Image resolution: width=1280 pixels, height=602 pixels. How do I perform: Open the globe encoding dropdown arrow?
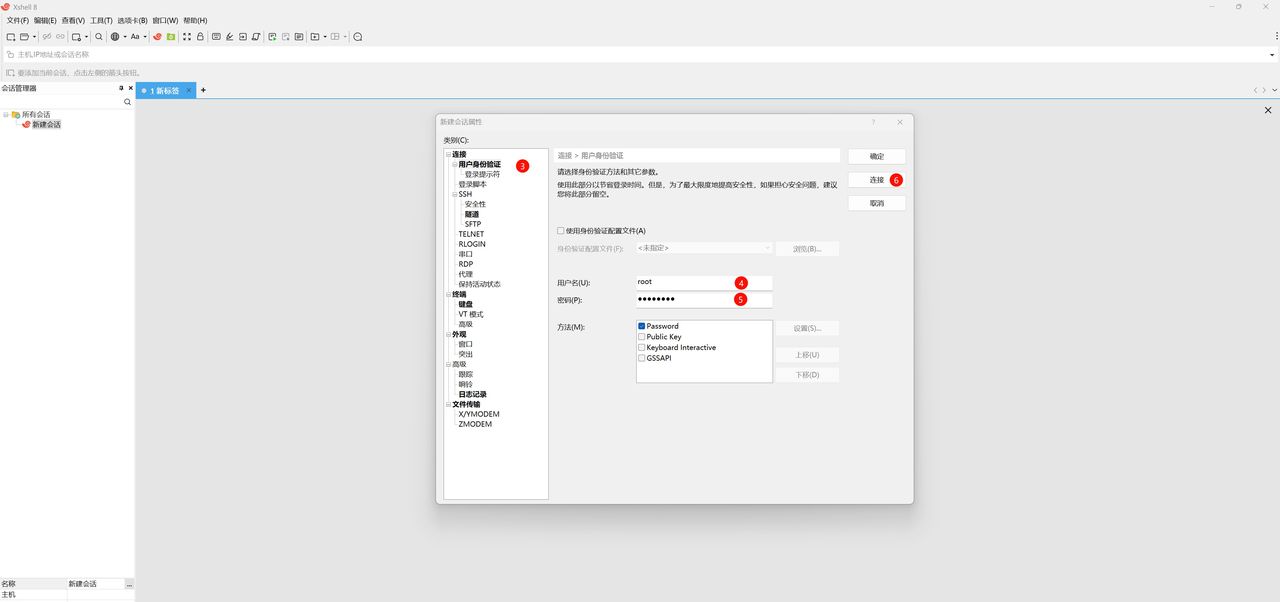(125, 37)
